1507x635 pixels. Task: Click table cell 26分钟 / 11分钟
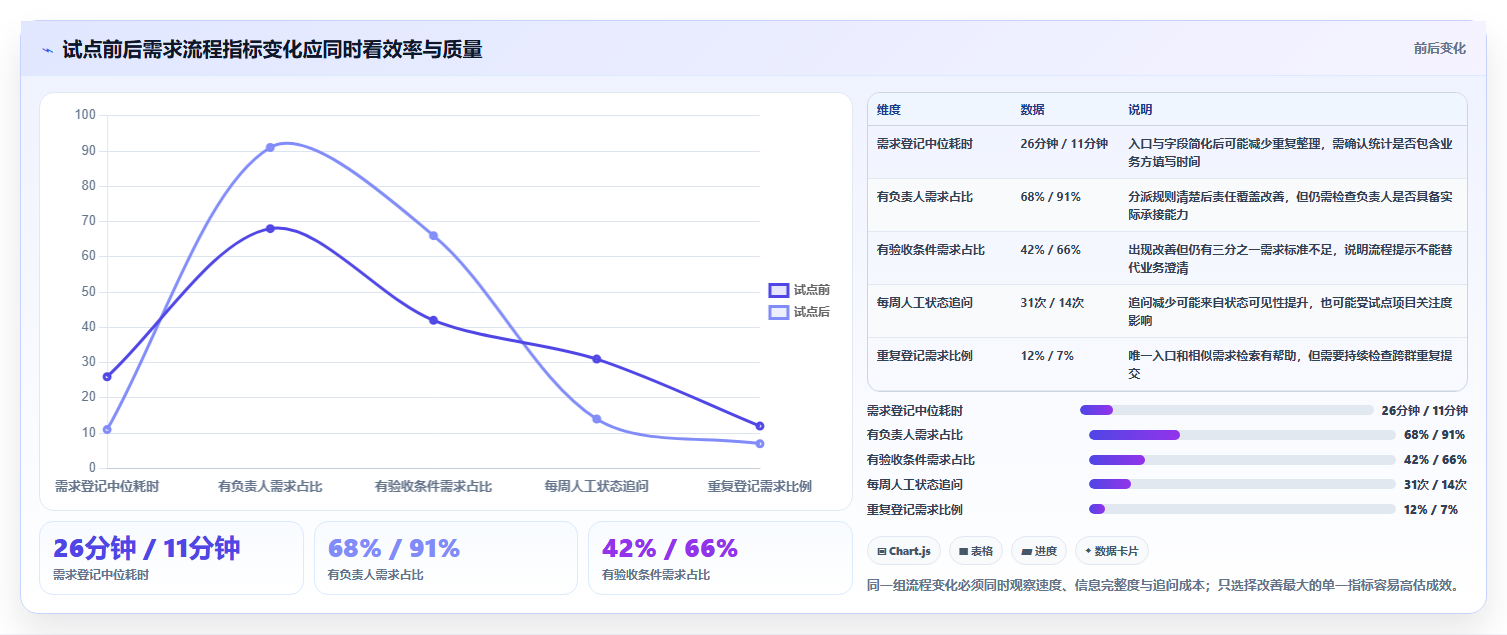[1064, 143]
